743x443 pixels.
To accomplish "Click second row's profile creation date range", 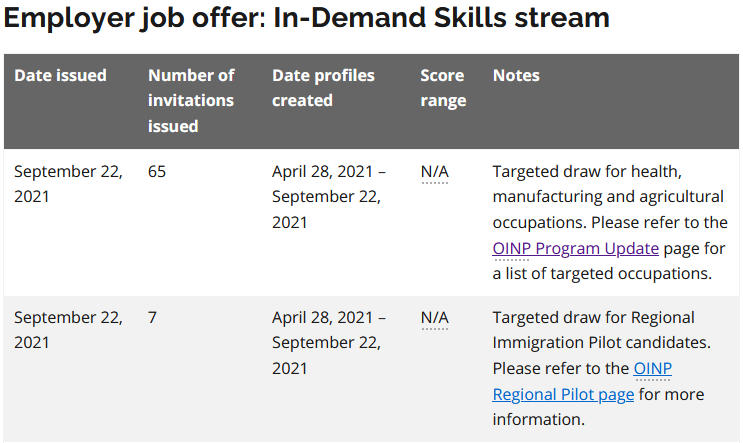I will click(329, 343).
